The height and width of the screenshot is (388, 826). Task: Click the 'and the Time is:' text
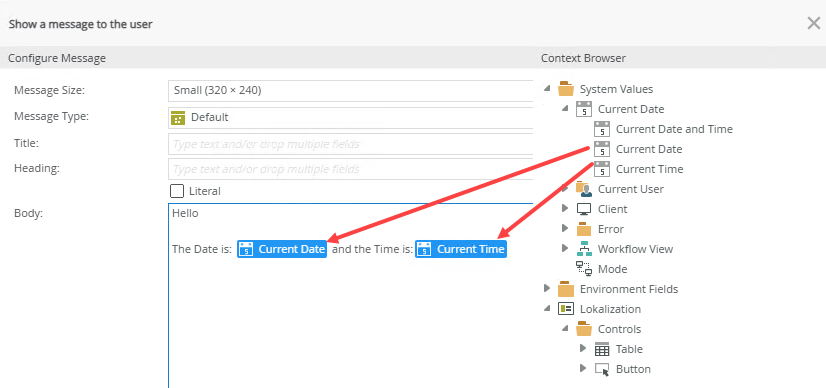tap(372, 249)
